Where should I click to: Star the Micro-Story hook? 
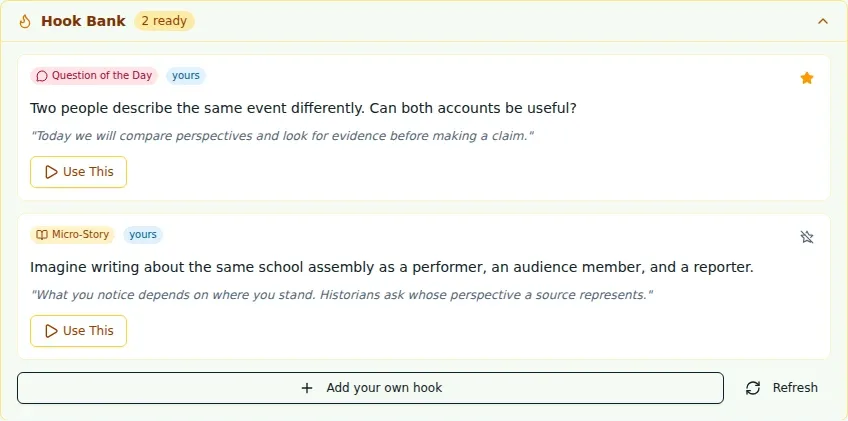tap(806, 237)
